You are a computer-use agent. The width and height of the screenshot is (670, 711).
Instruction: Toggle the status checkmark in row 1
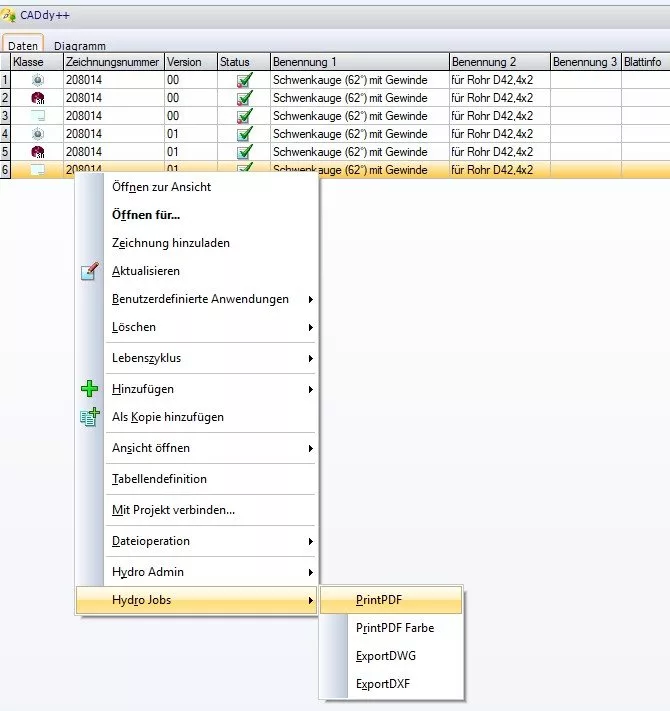pos(244,80)
